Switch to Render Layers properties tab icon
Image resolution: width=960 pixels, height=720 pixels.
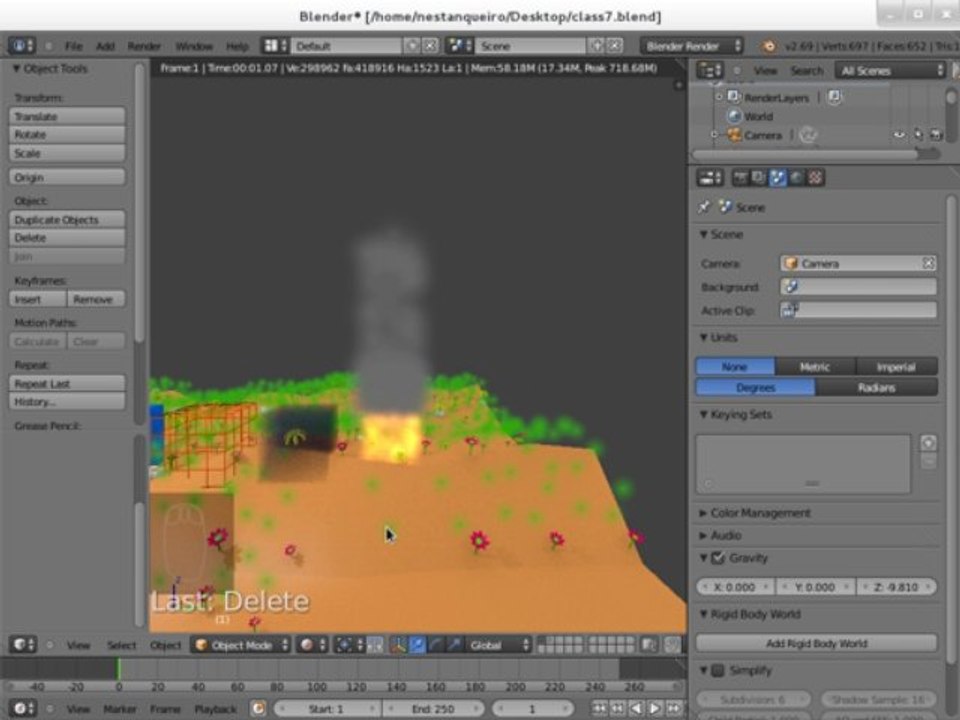[x=759, y=178]
